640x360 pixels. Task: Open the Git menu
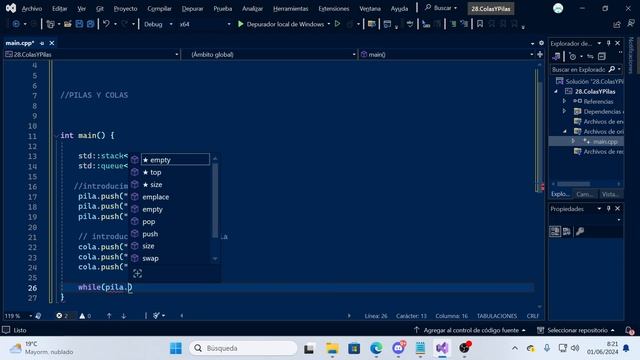100,9
